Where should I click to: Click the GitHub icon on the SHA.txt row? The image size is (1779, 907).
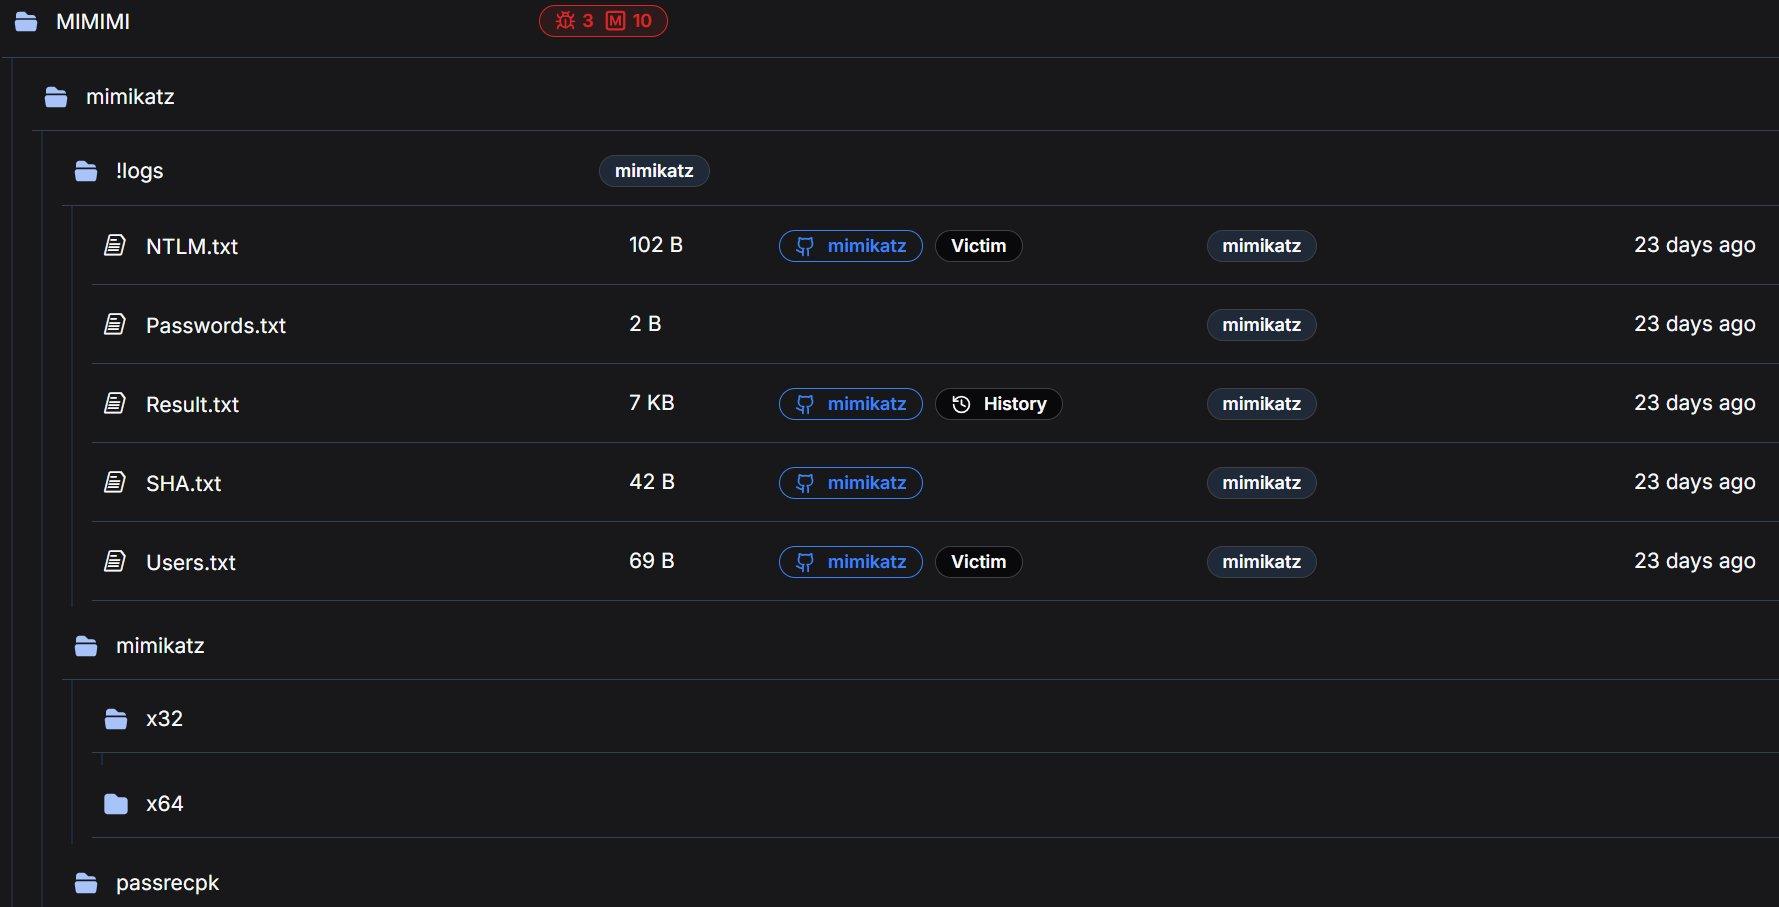click(806, 482)
